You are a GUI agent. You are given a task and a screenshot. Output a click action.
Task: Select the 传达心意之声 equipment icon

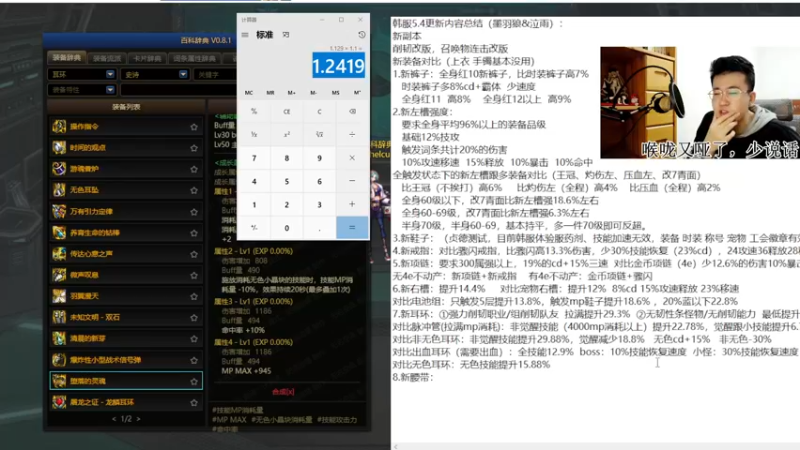coord(59,254)
